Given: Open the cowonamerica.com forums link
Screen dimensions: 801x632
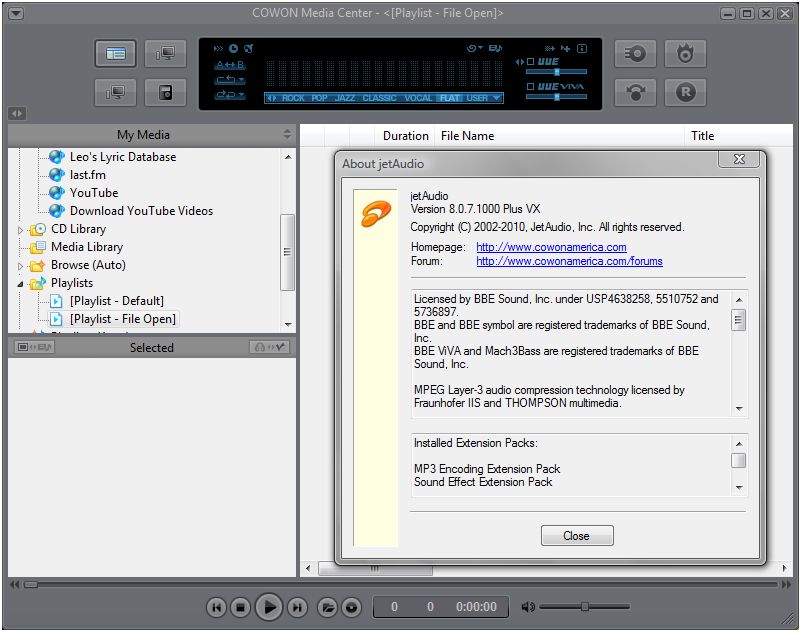Looking at the screenshot, I should (x=569, y=261).
